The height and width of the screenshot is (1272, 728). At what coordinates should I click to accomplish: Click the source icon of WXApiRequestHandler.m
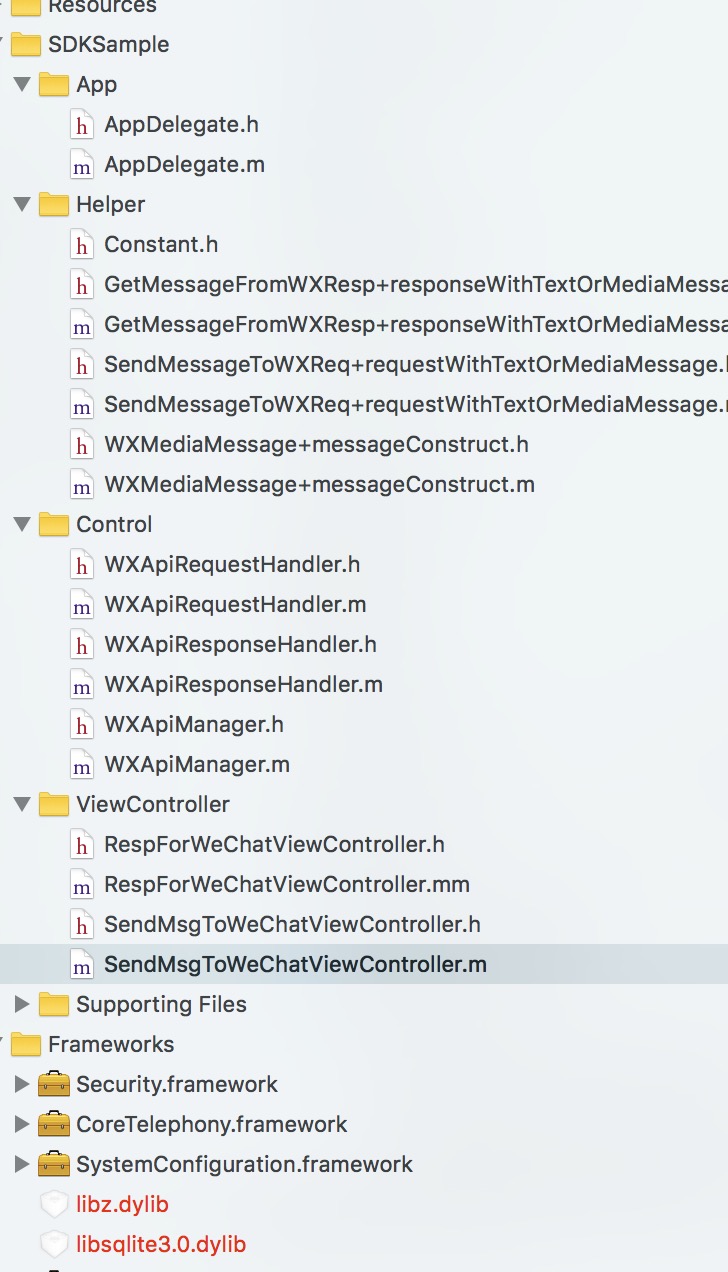pyautogui.click(x=82, y=605)
